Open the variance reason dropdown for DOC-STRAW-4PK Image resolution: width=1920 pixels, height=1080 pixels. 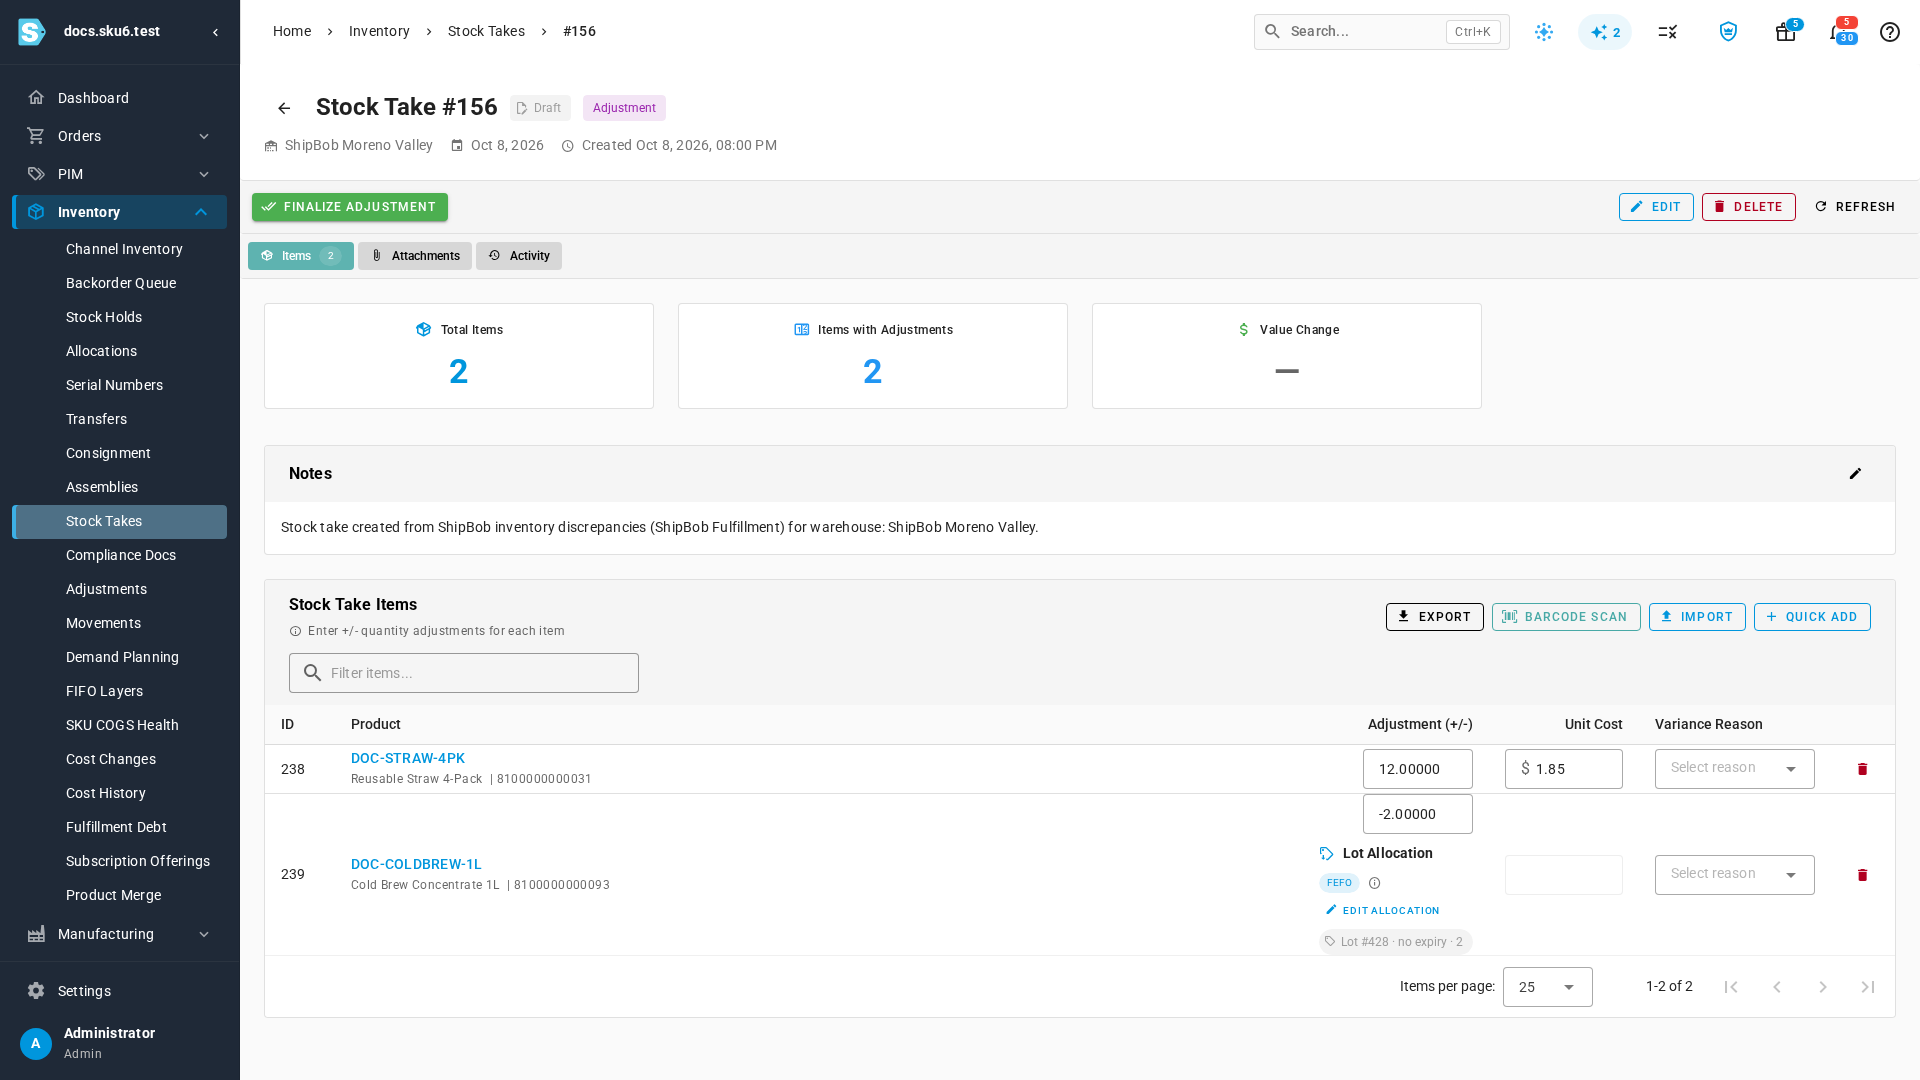[1734, 769]
